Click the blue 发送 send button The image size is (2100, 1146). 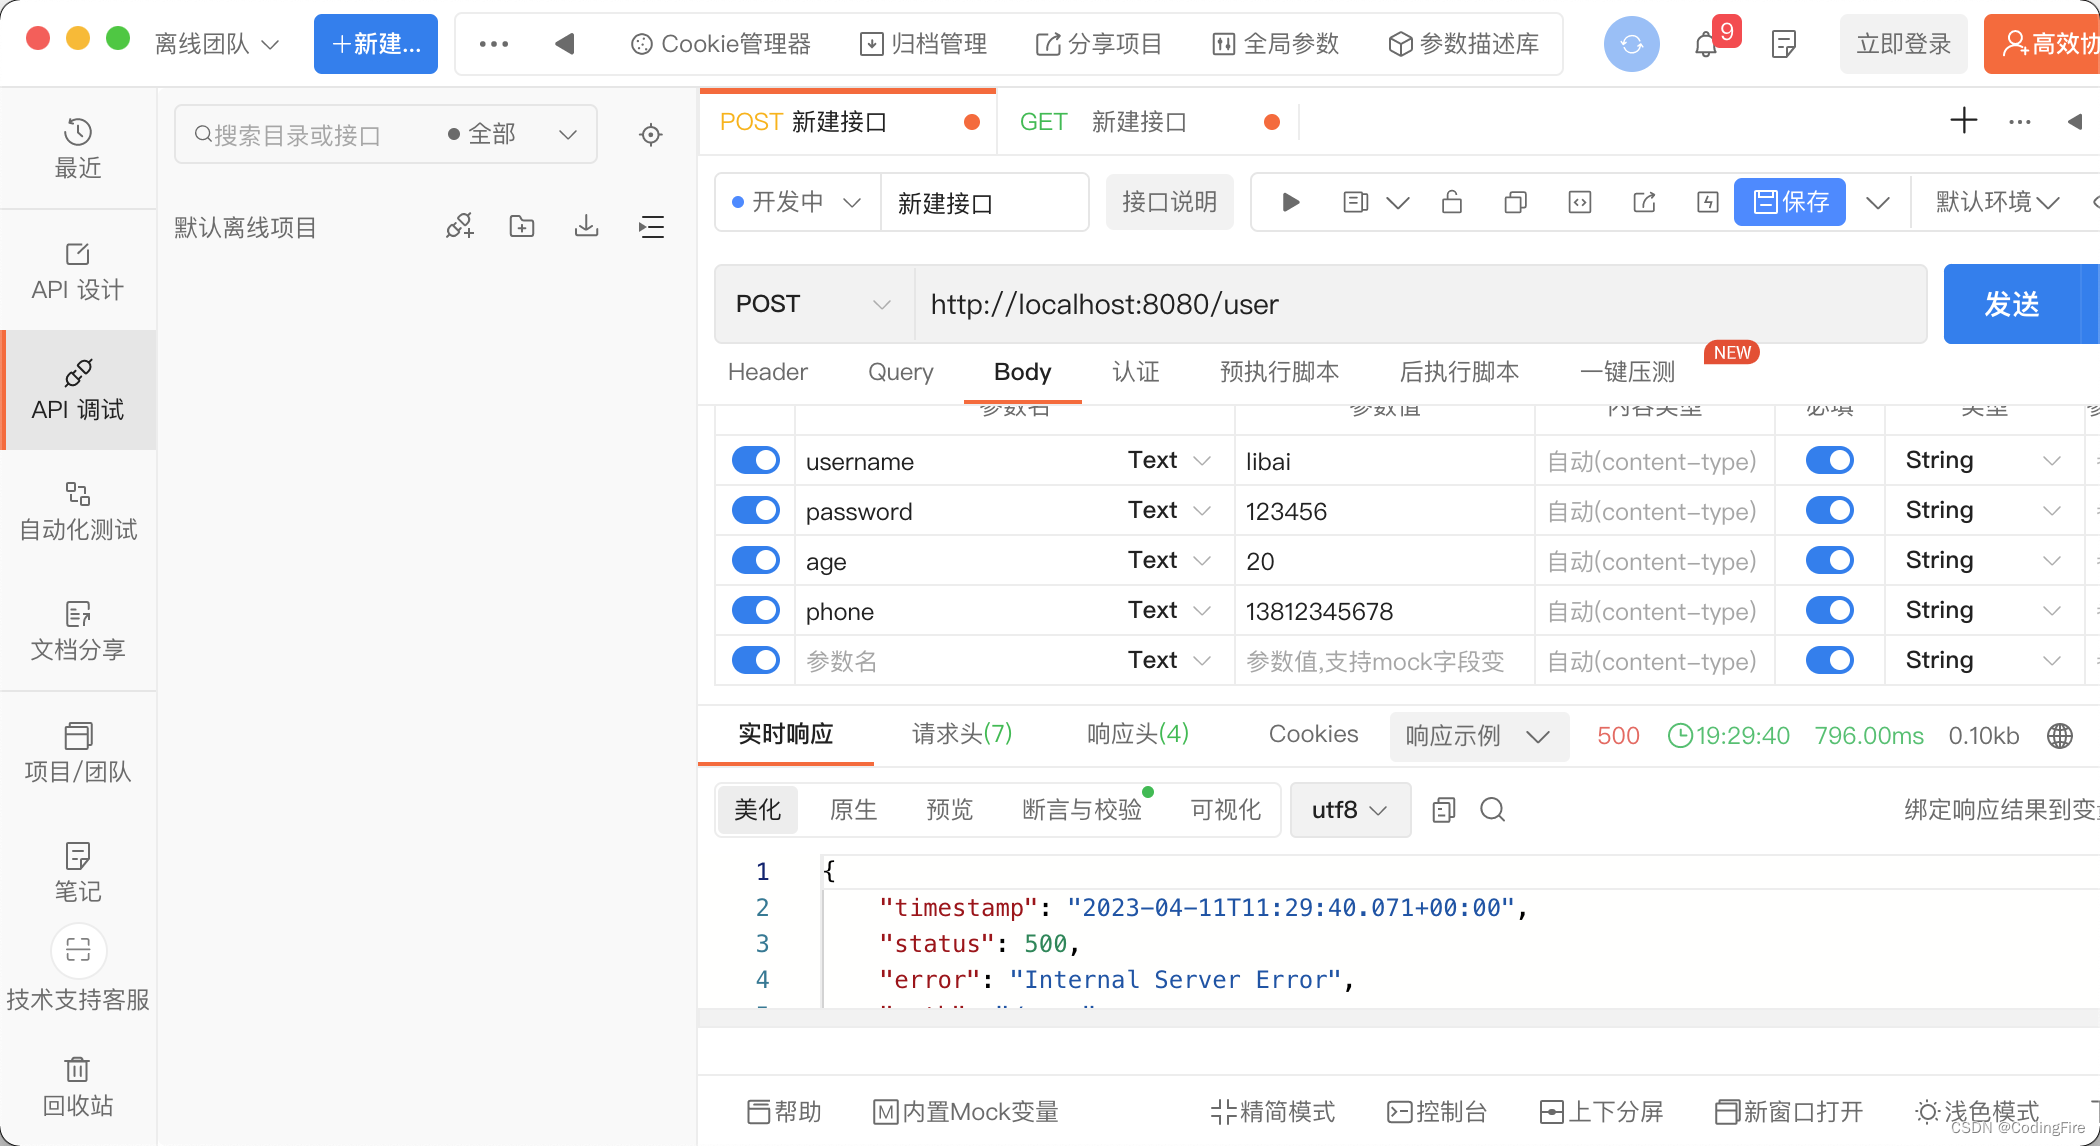(x=2010, y=304)
